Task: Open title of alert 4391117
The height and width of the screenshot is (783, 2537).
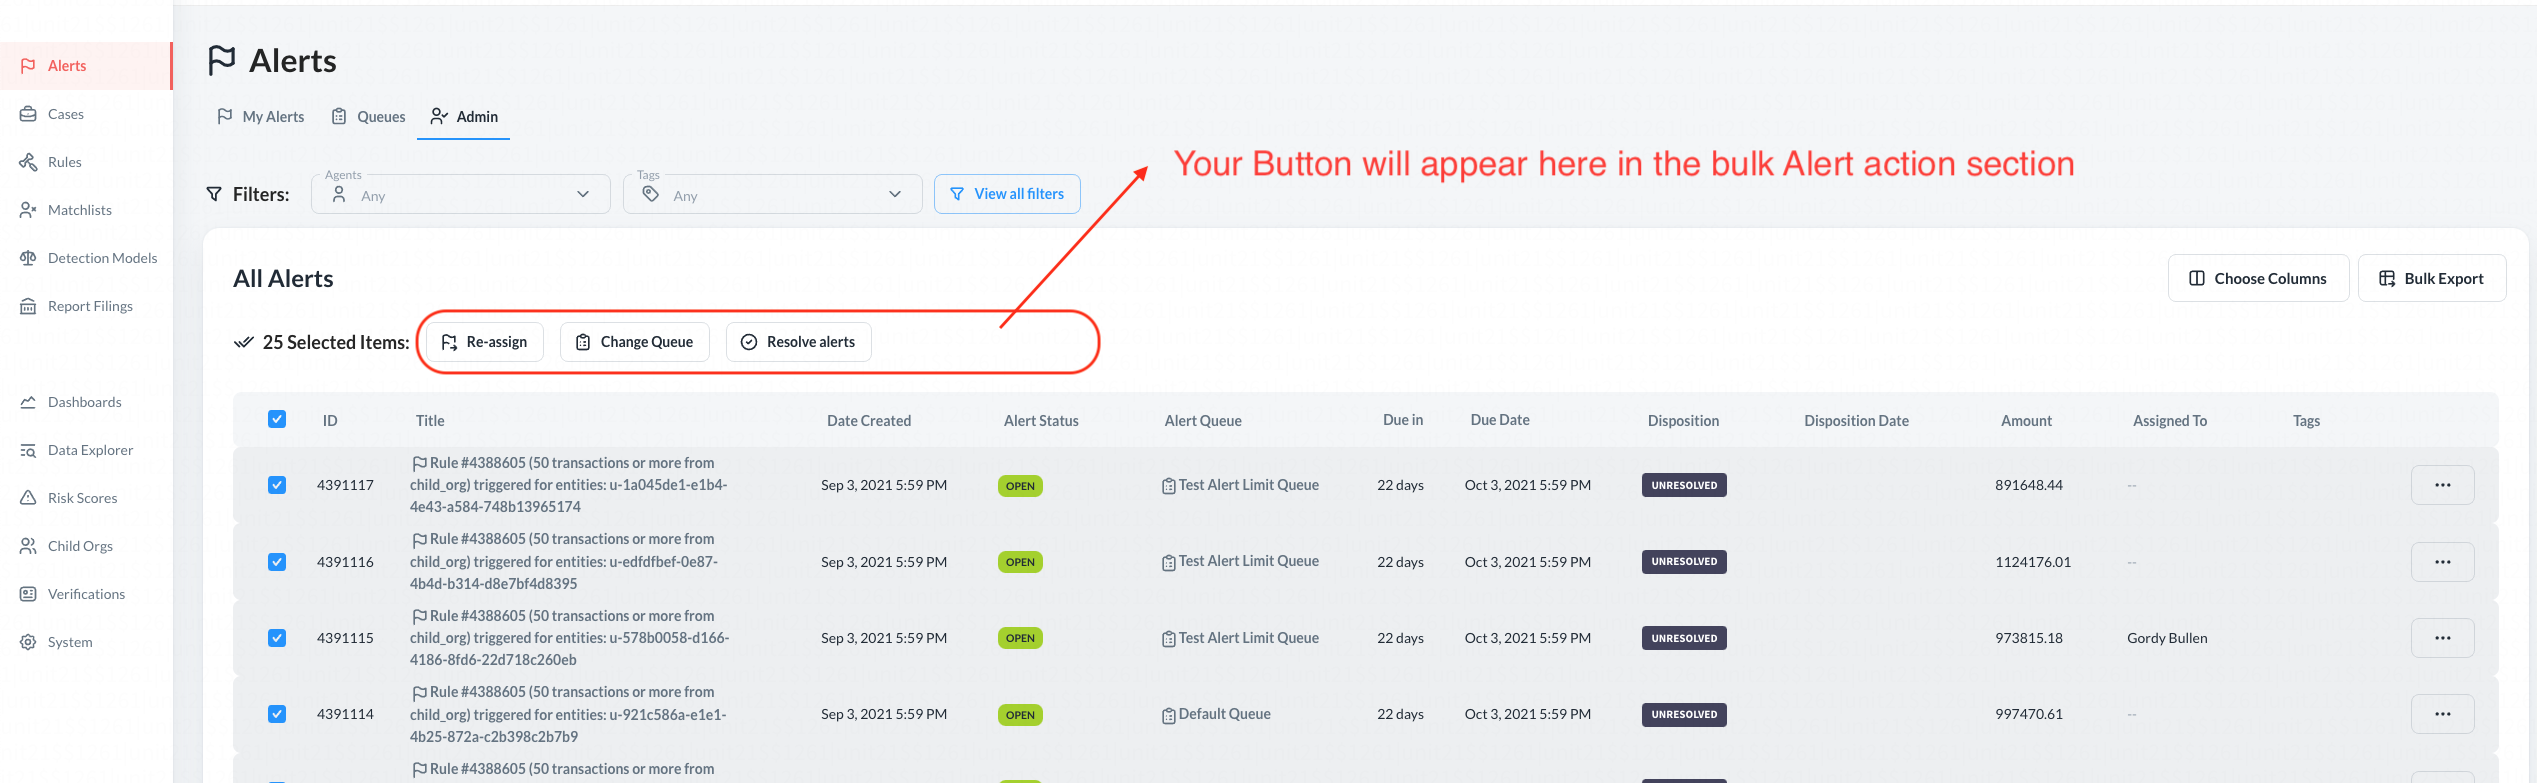Action: tap(570, 485)
